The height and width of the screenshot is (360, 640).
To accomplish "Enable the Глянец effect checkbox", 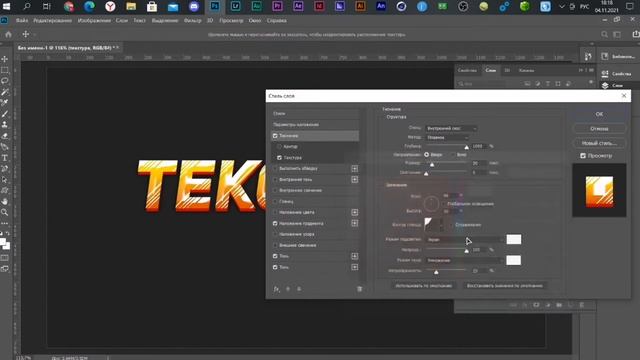I will pos(275,202).
